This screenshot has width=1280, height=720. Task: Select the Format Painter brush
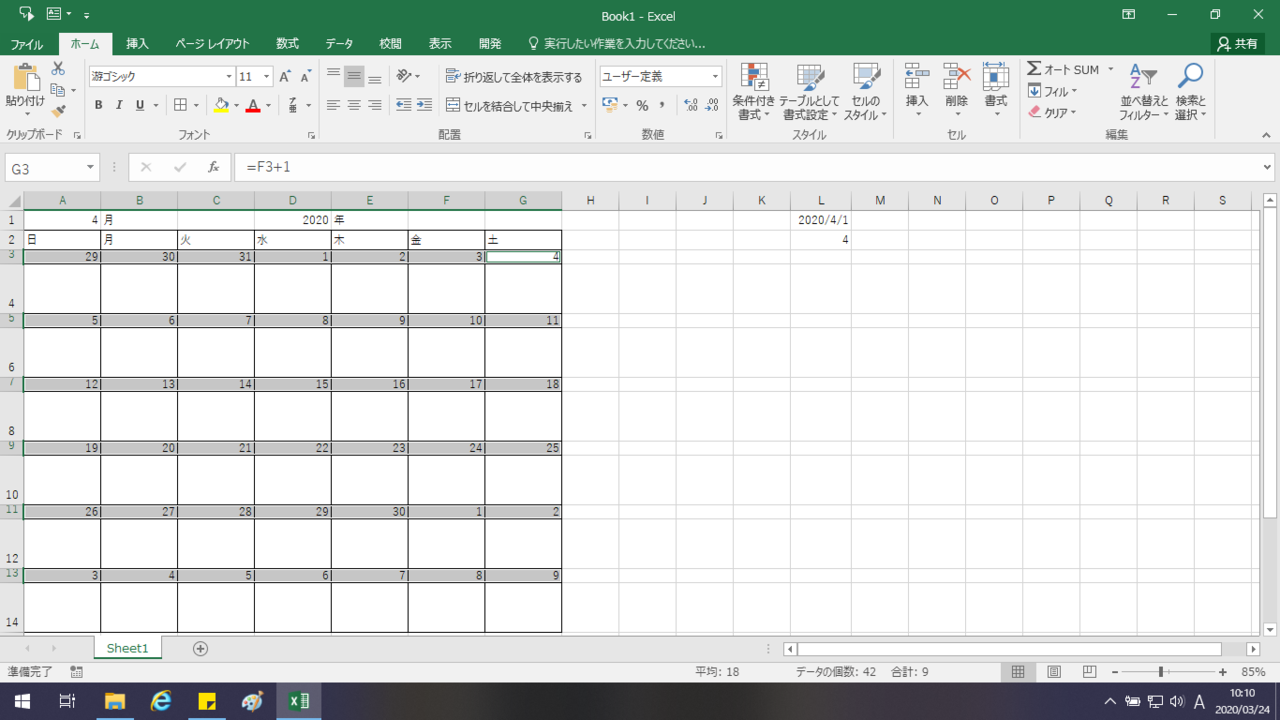[x=58, y=112]
